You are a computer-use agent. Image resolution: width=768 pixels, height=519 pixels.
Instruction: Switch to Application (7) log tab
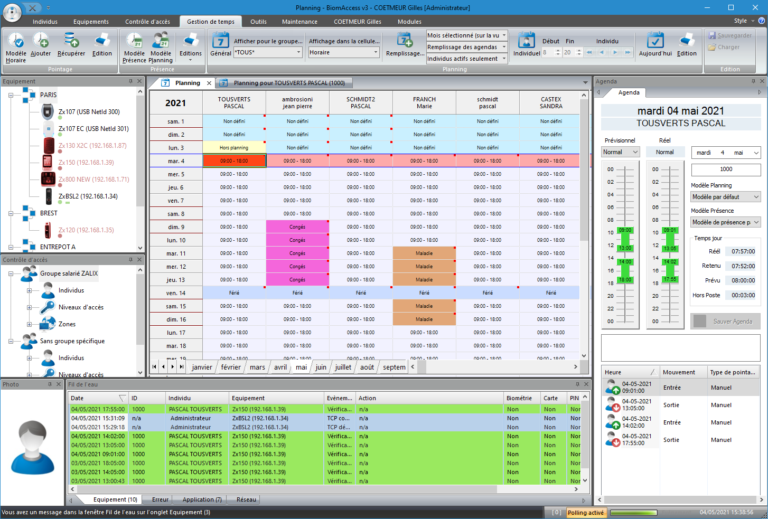tap(202, 499)
